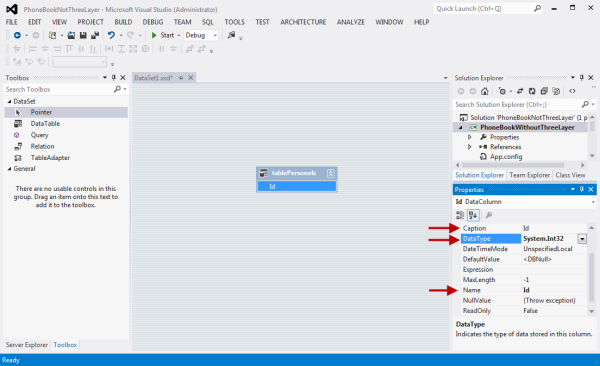Open the SQL menu
Screen dimensions: 600x366
coord(208,22)
